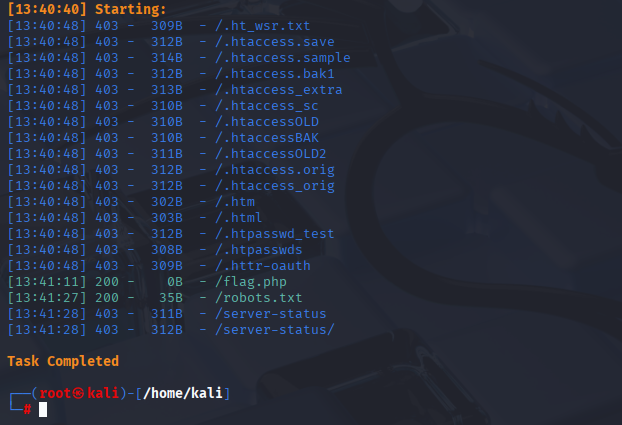Click the 302B size value

coord(167,202)
